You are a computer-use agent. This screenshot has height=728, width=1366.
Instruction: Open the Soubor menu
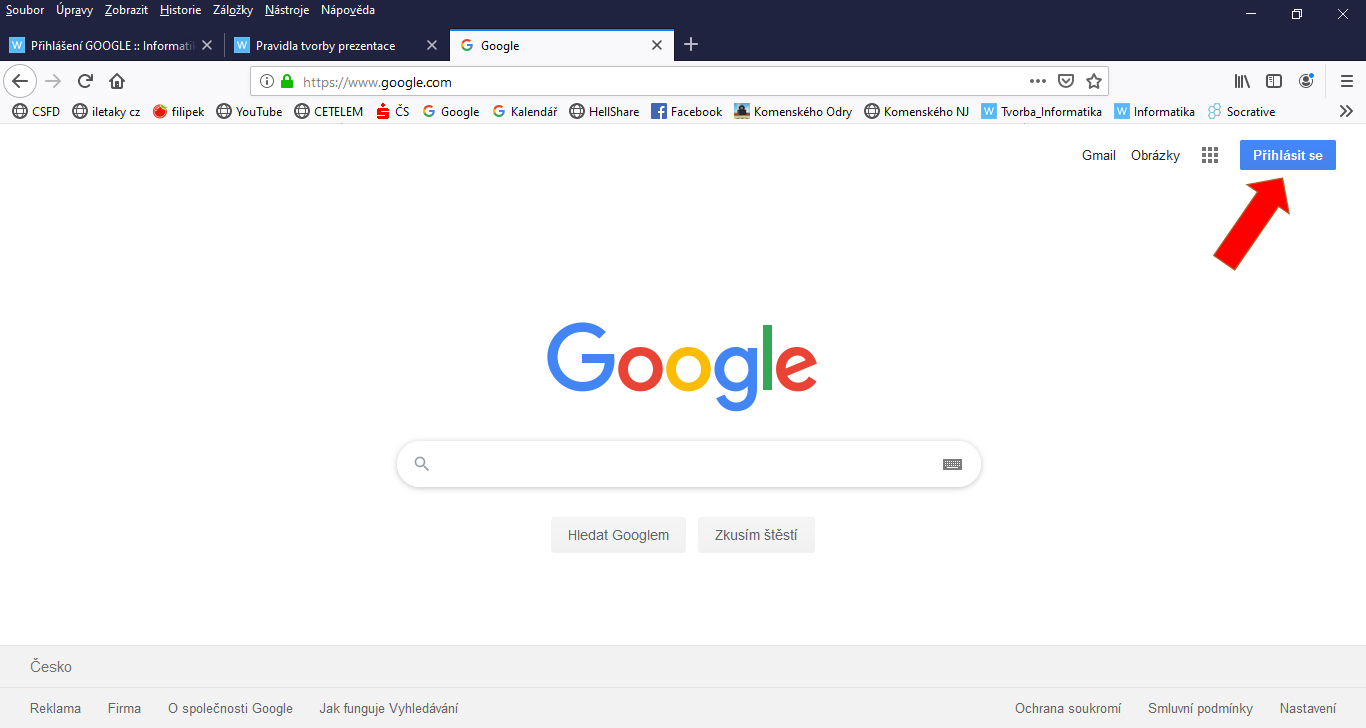(25, 10)
